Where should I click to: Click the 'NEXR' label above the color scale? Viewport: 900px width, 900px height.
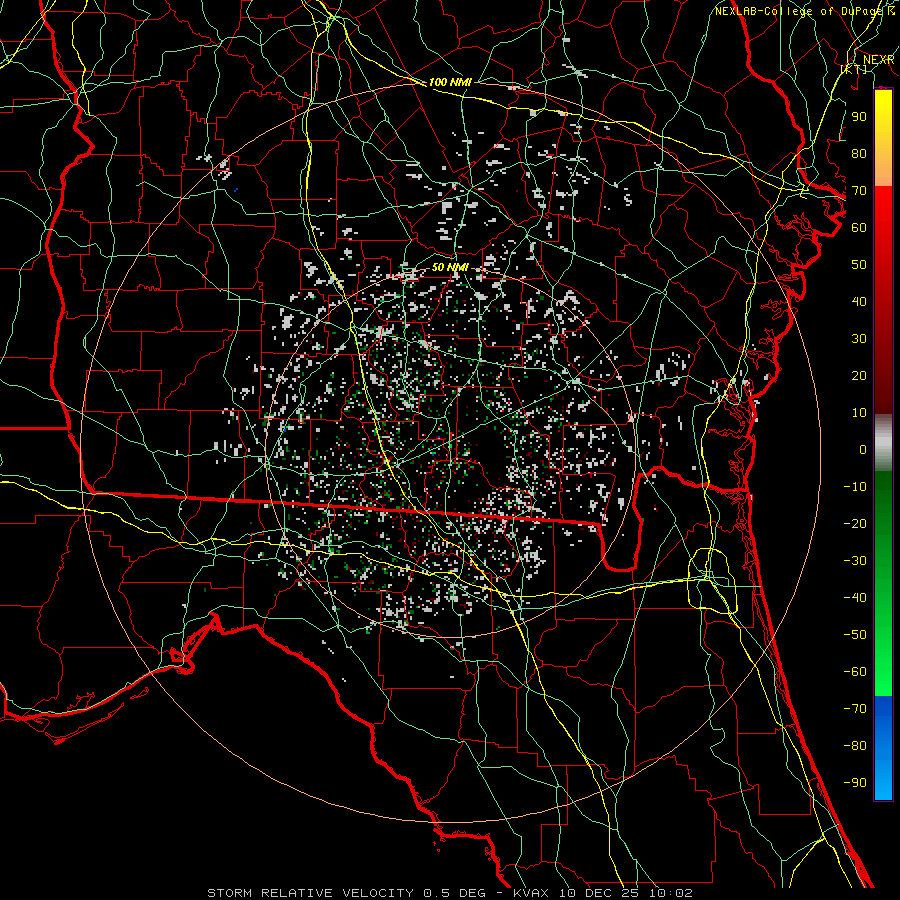click(x=878, y=60)
